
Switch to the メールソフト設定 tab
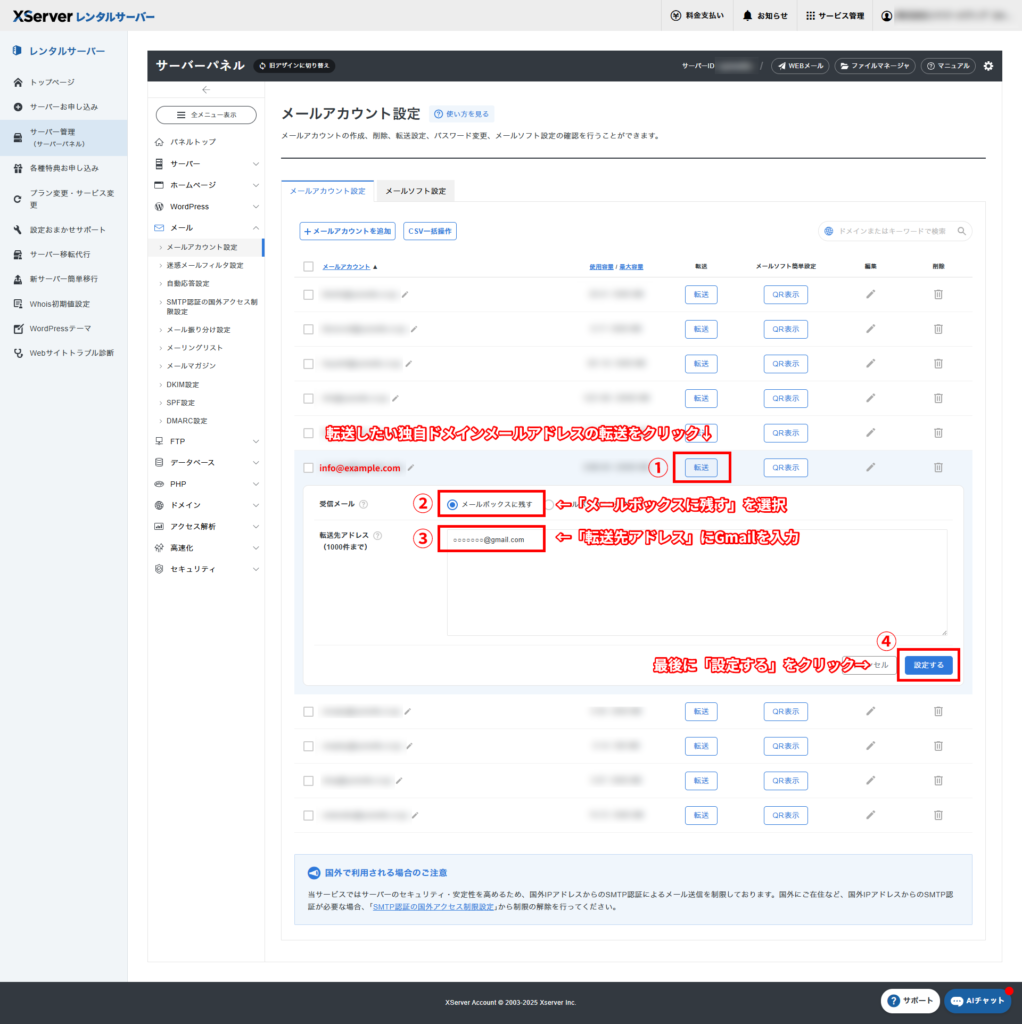coord(416,191)
